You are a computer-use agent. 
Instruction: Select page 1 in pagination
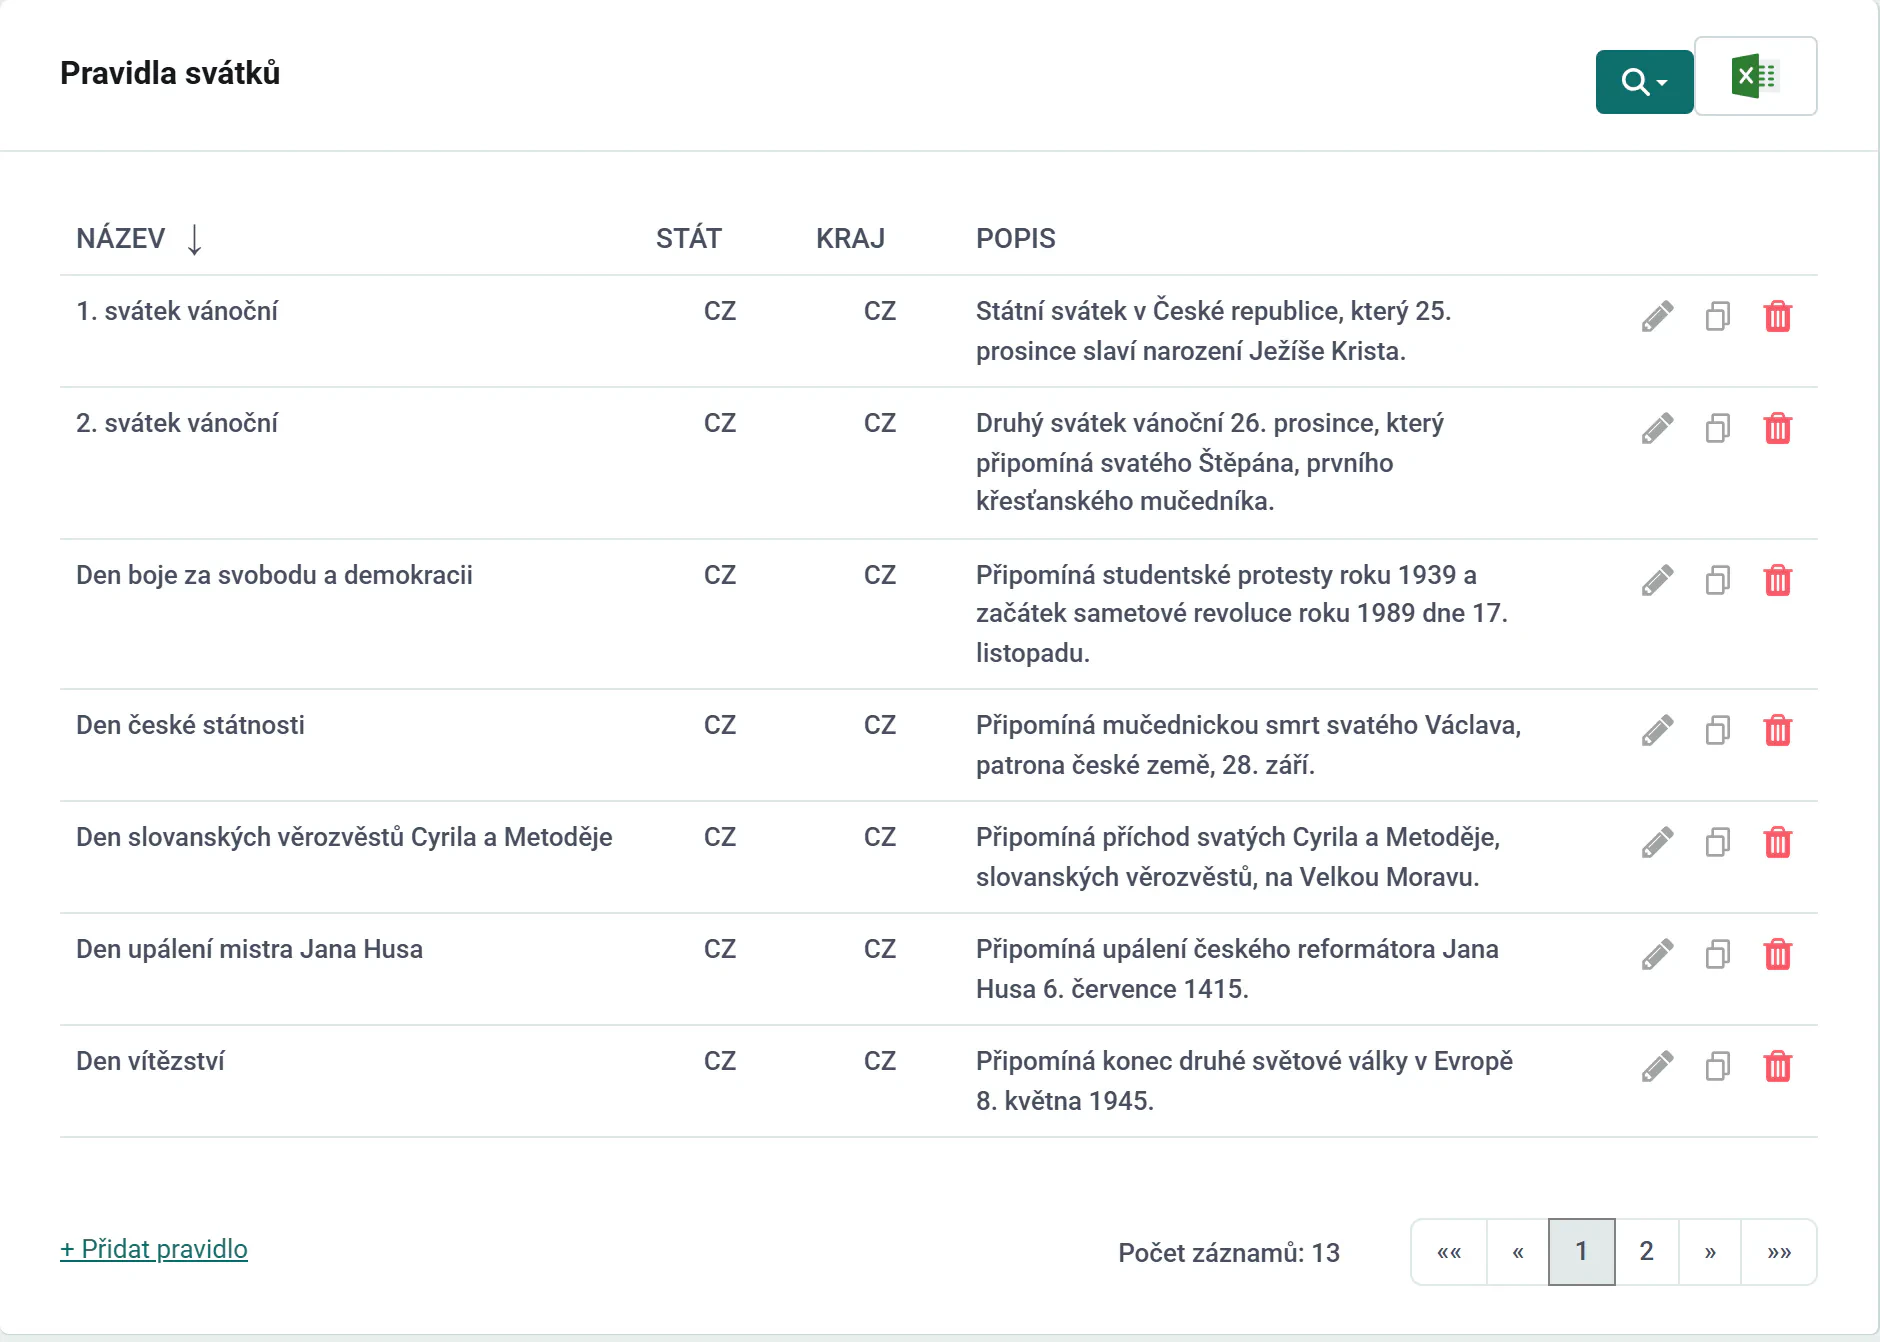point(1582,1252)
